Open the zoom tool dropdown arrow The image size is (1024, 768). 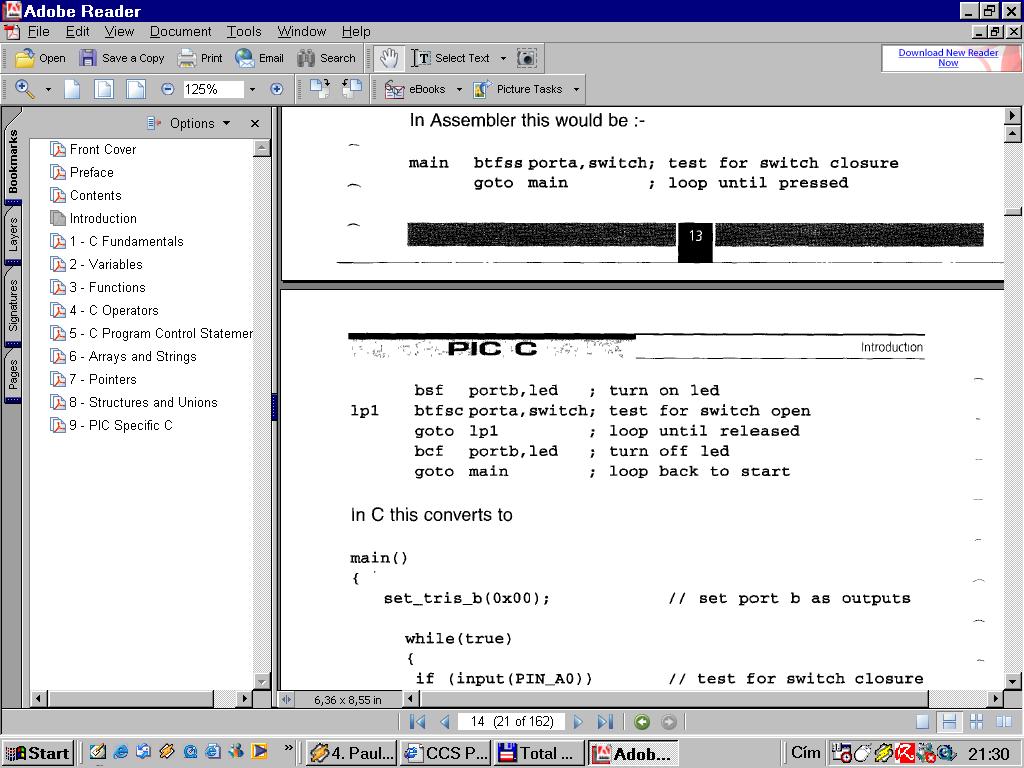click(48, 89)
